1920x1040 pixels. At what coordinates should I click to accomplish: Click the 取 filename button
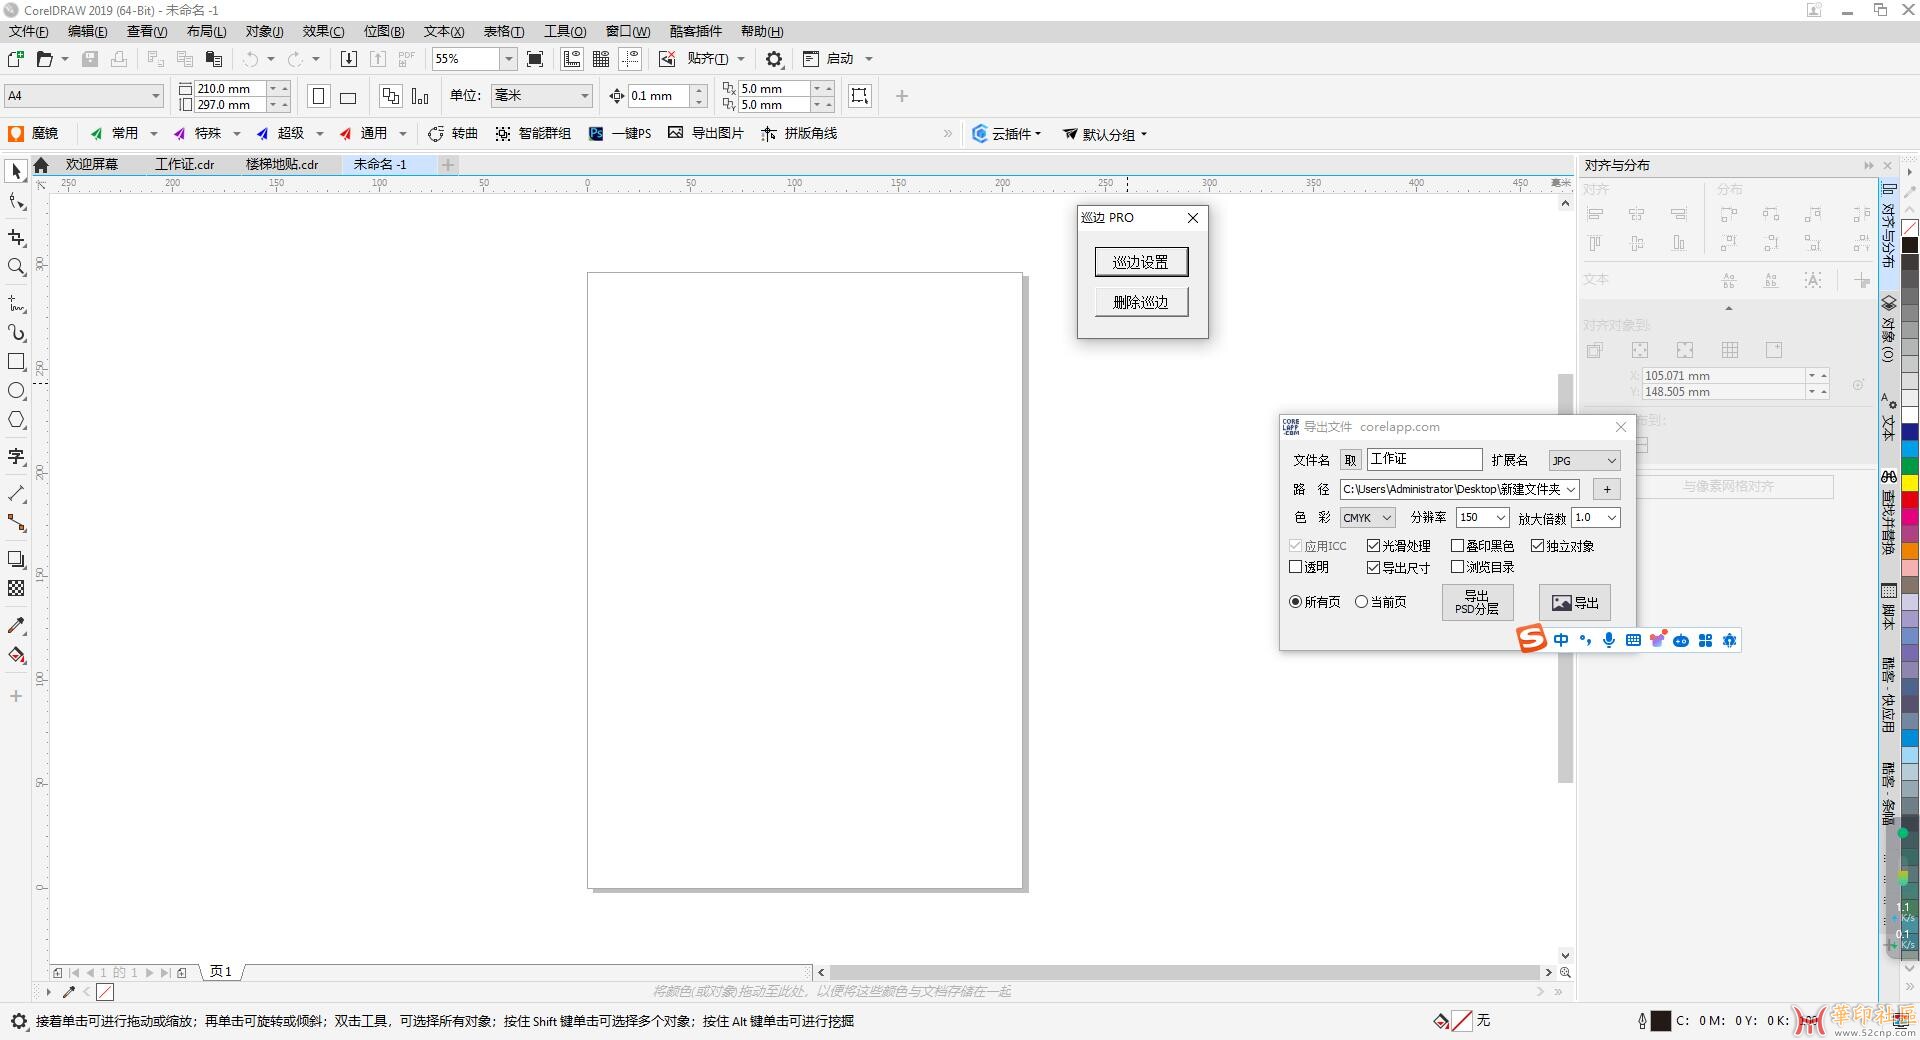(1350, 460)
